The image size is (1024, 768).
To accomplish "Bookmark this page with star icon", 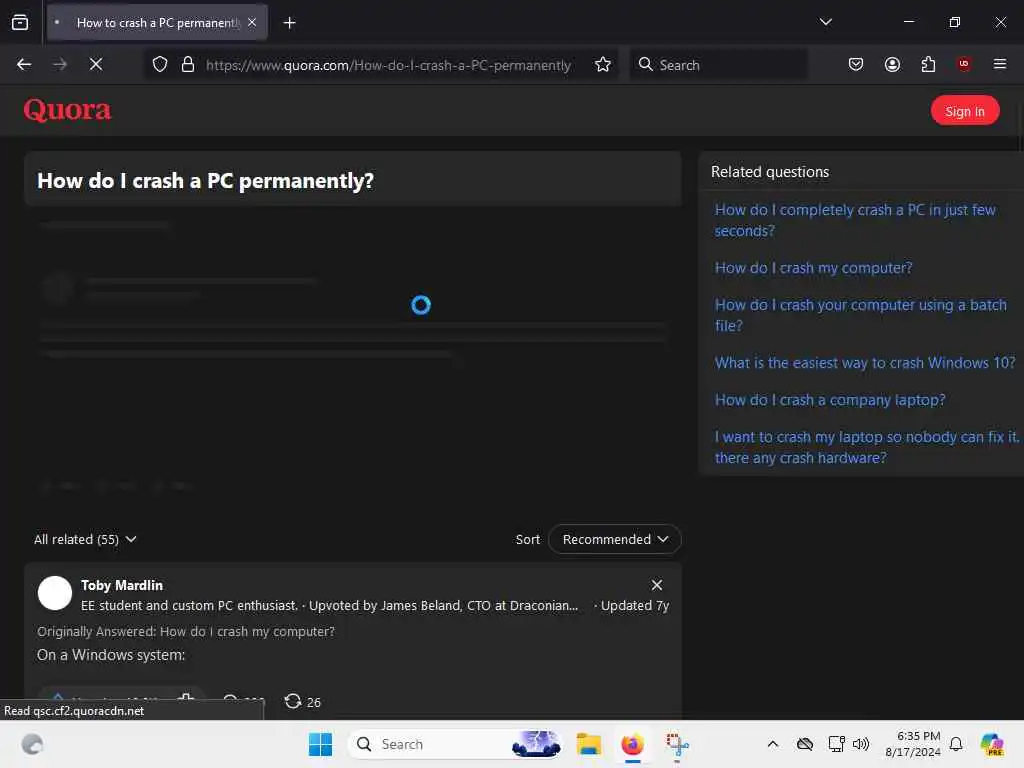I will pyautogui.click(x=603, y=64).
